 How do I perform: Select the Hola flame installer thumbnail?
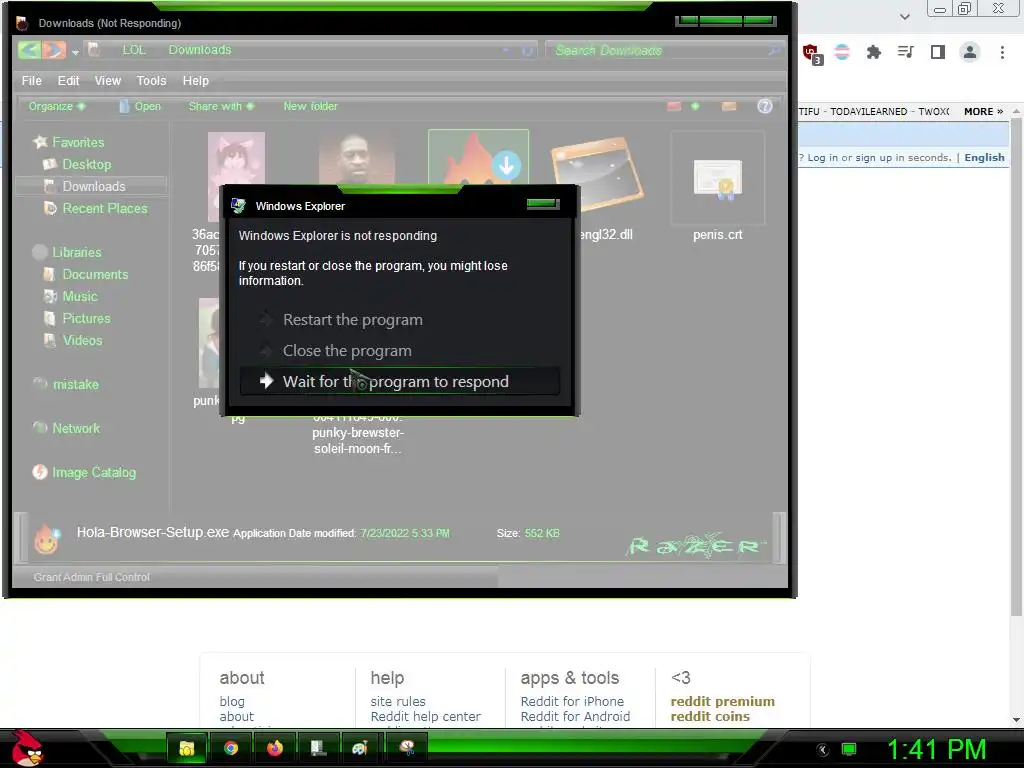tap(478, 157)
